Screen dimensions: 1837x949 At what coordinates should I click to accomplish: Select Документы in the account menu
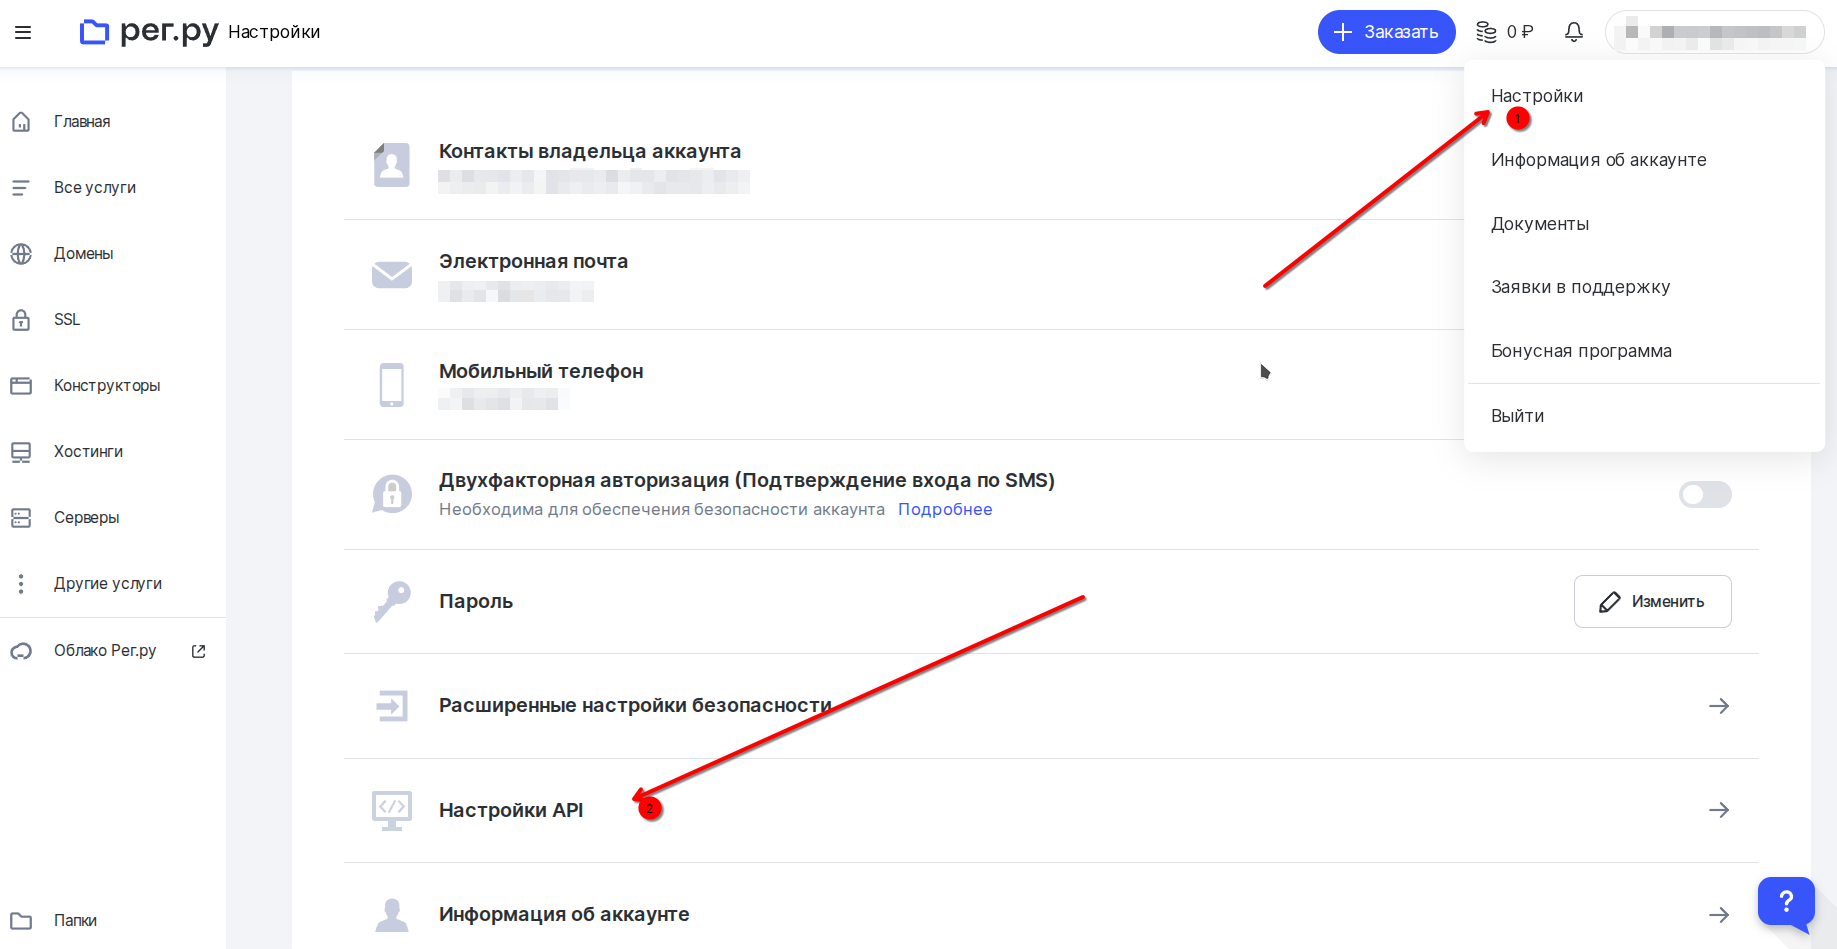pyautogui.click(x=1540, y=224)
